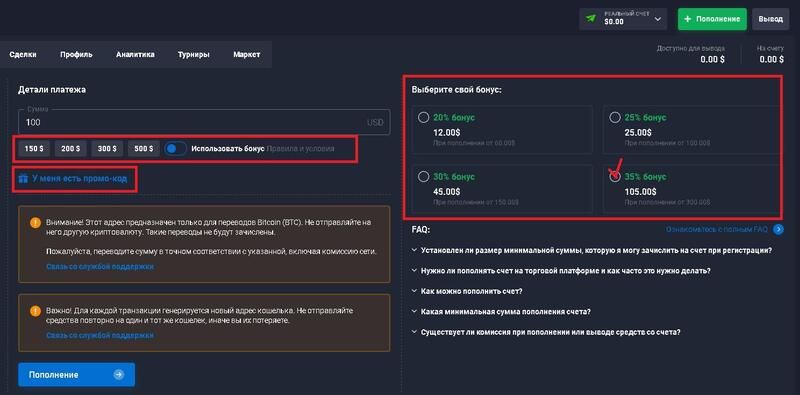Expand FAQ about deposit or withdrawal commission
Viewport: 800px width, 395px height.
[546, 332]
